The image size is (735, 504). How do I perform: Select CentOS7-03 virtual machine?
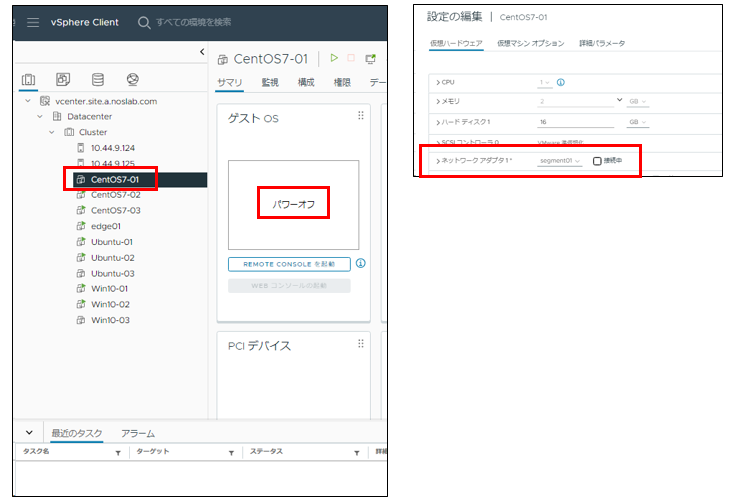(x=116, y=211)
